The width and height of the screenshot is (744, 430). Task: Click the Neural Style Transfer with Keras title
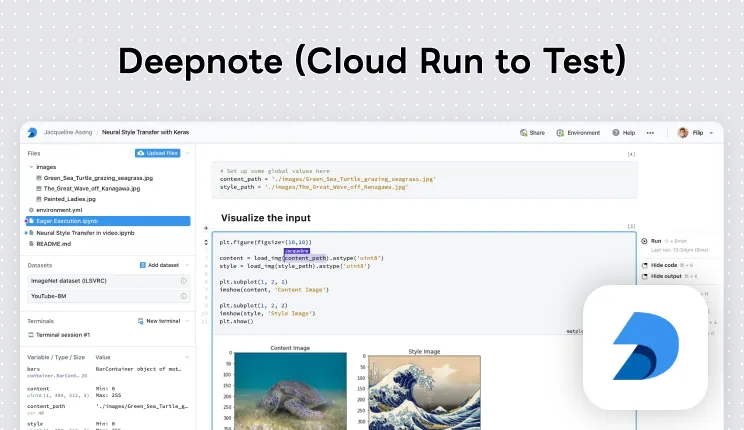(x=145, y=132)
